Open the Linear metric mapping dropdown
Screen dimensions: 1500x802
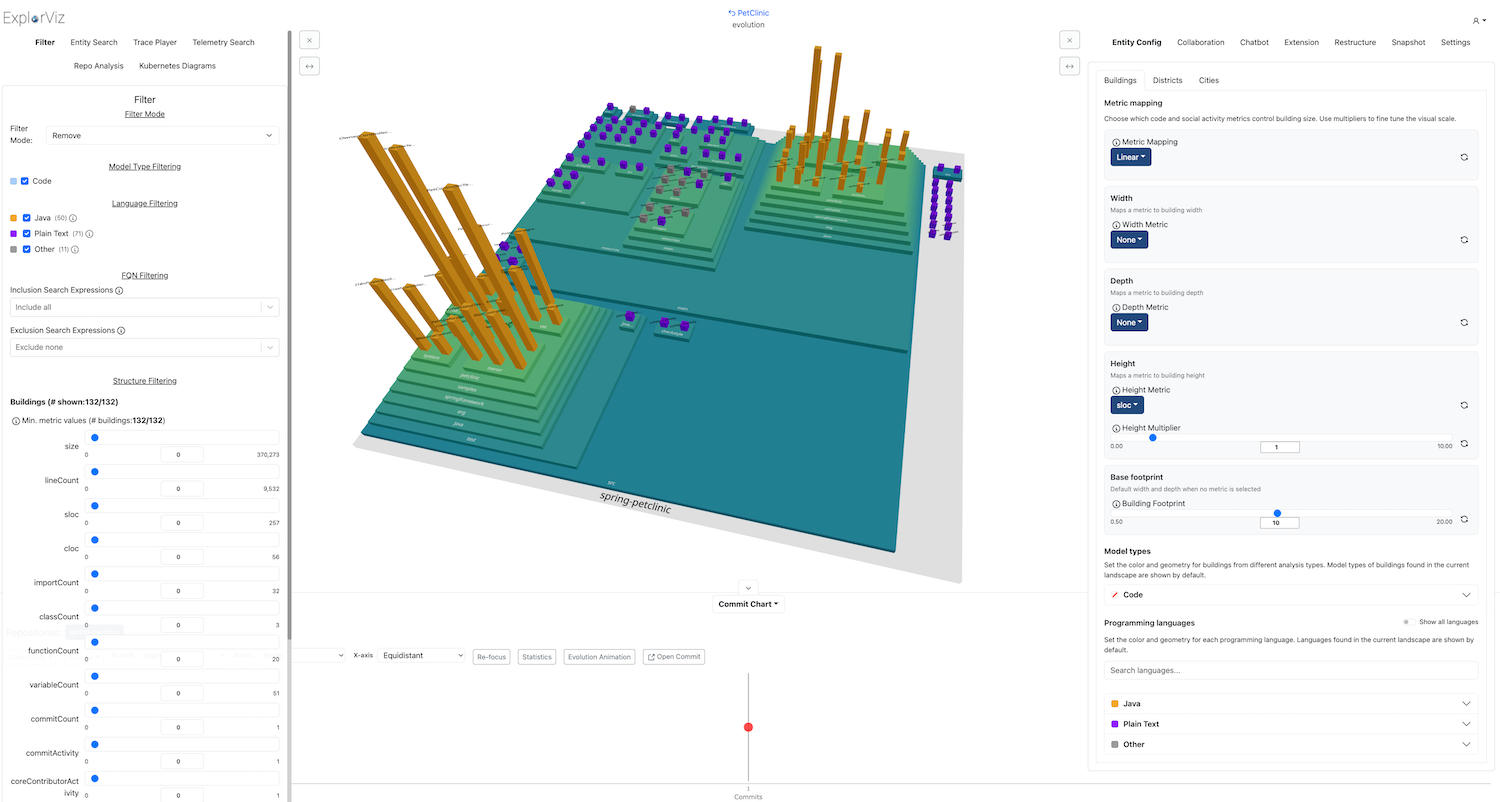(1131, 157)
